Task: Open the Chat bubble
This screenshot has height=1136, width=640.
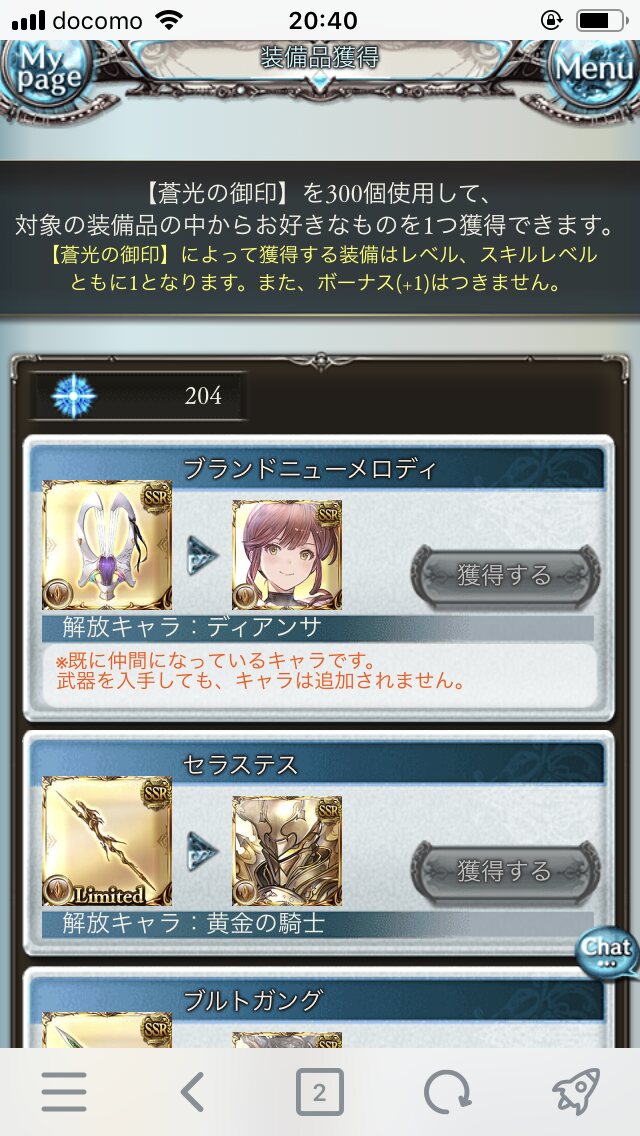Action: point(607,953)
